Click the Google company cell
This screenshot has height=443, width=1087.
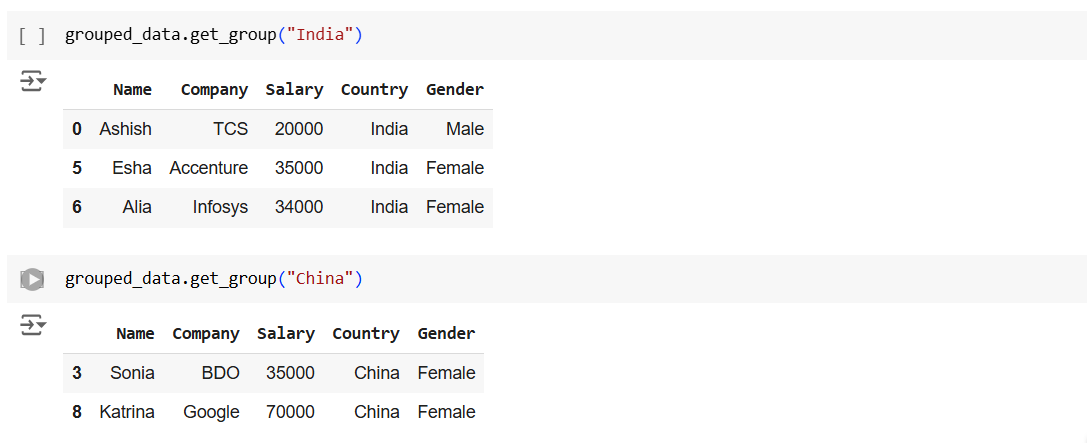[x=211, y=412]
